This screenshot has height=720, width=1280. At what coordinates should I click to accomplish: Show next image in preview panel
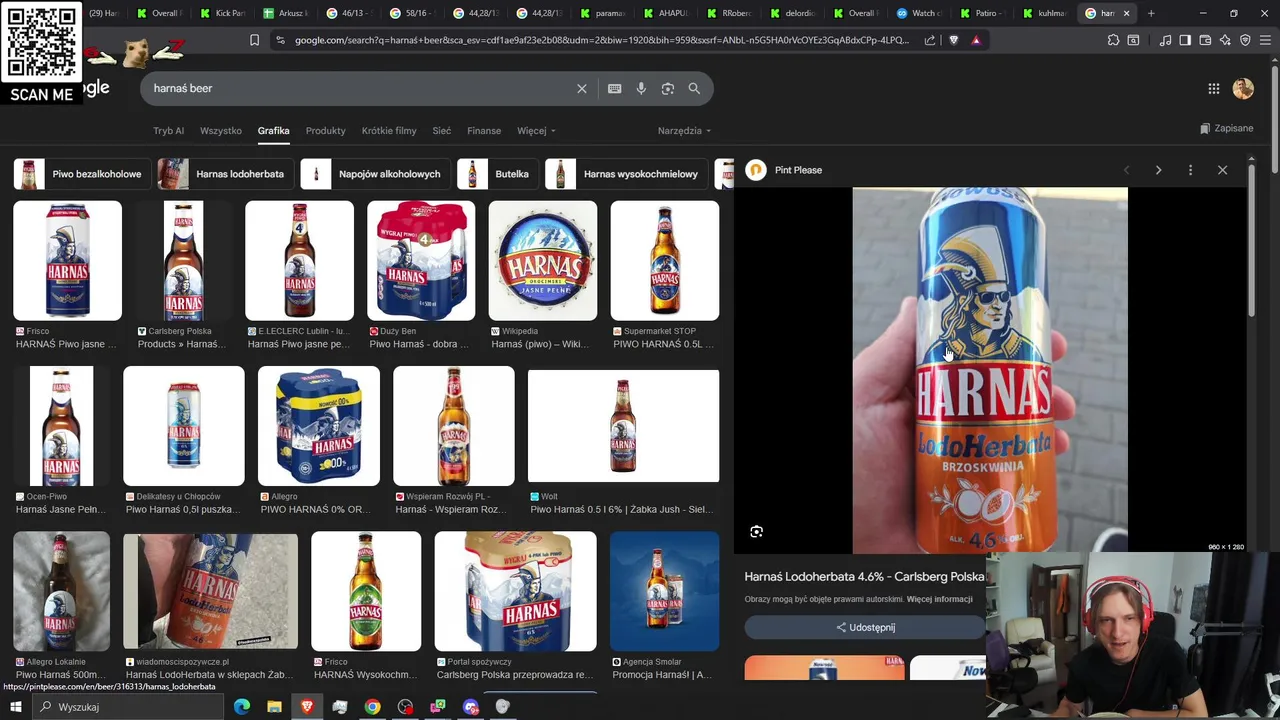pyautogui.click(x=1158, y=170)
